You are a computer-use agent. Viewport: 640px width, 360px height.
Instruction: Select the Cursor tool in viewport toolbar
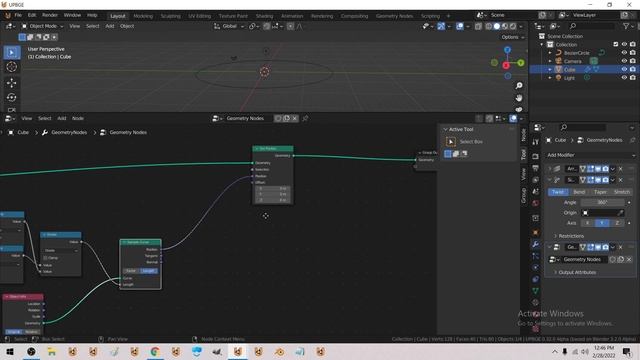pyautogui.click(x=11, y=67)
